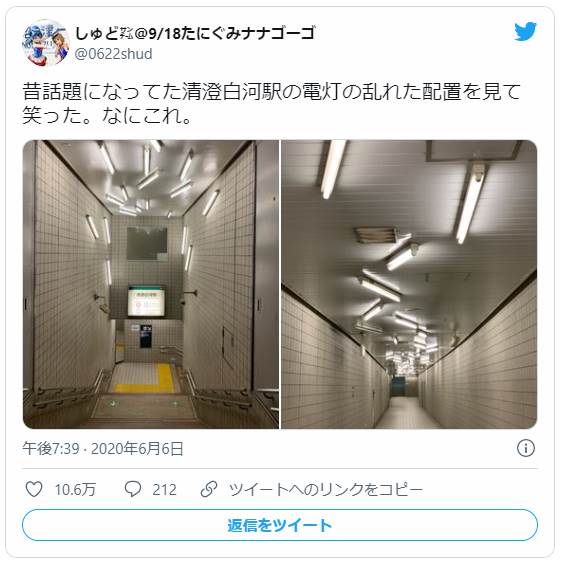This screenshot has height=566, width=565.
Task: Click the Twitter bird logo
Action: (525, 31)
